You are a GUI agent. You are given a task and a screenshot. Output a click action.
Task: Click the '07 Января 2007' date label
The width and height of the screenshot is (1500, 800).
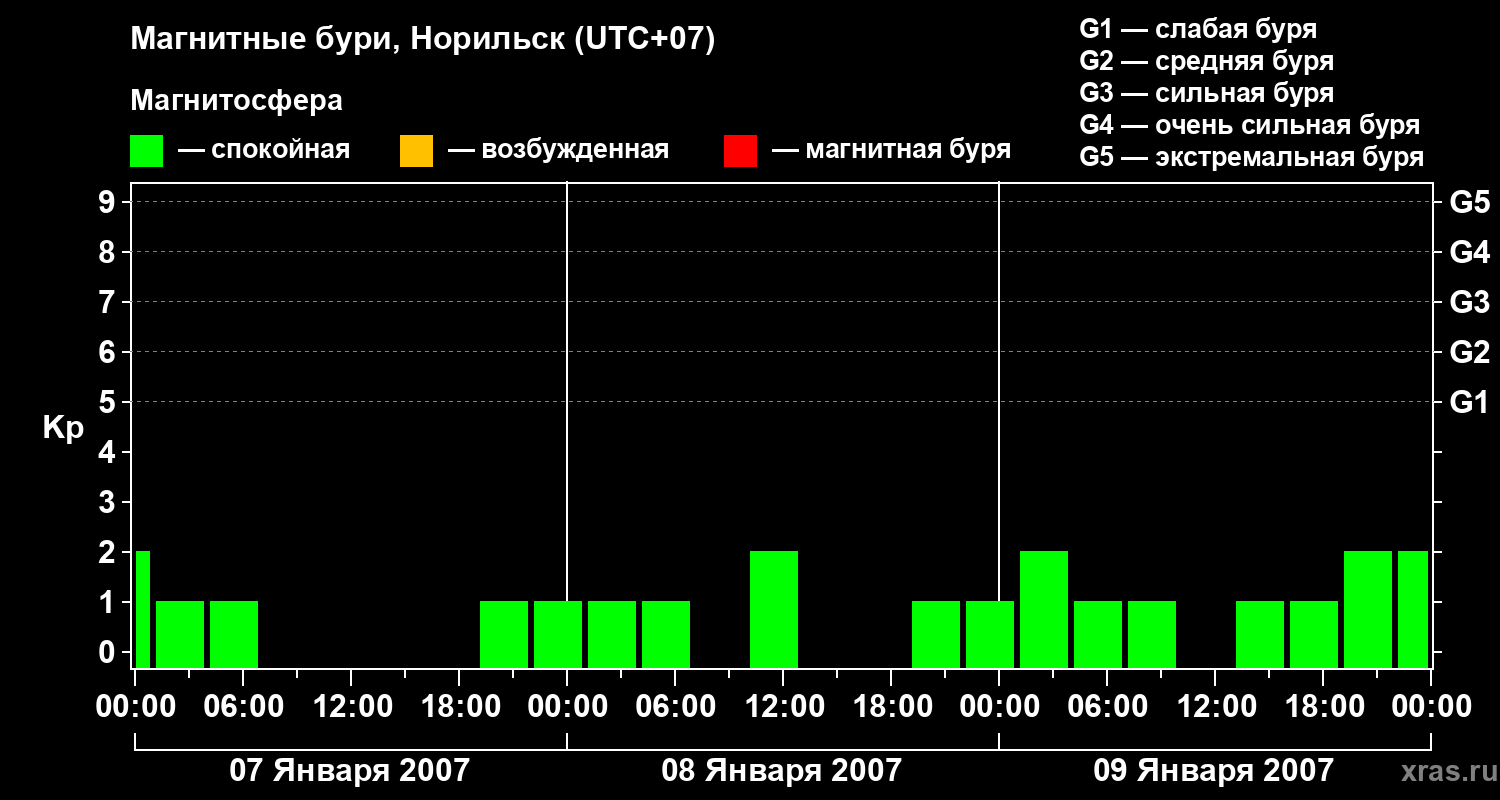(350, 770)
